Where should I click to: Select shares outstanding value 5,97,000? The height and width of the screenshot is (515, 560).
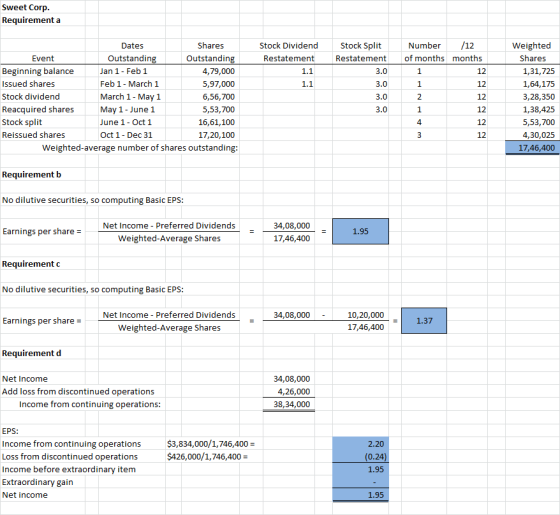[x=219, y=84]
